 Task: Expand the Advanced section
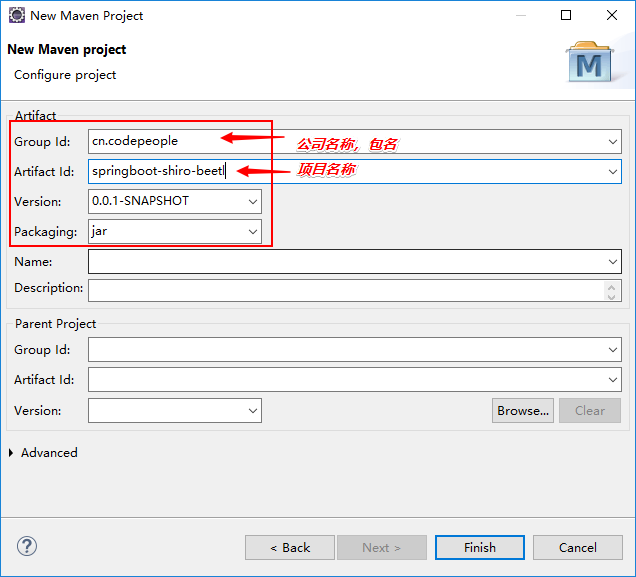pos(11,453)
